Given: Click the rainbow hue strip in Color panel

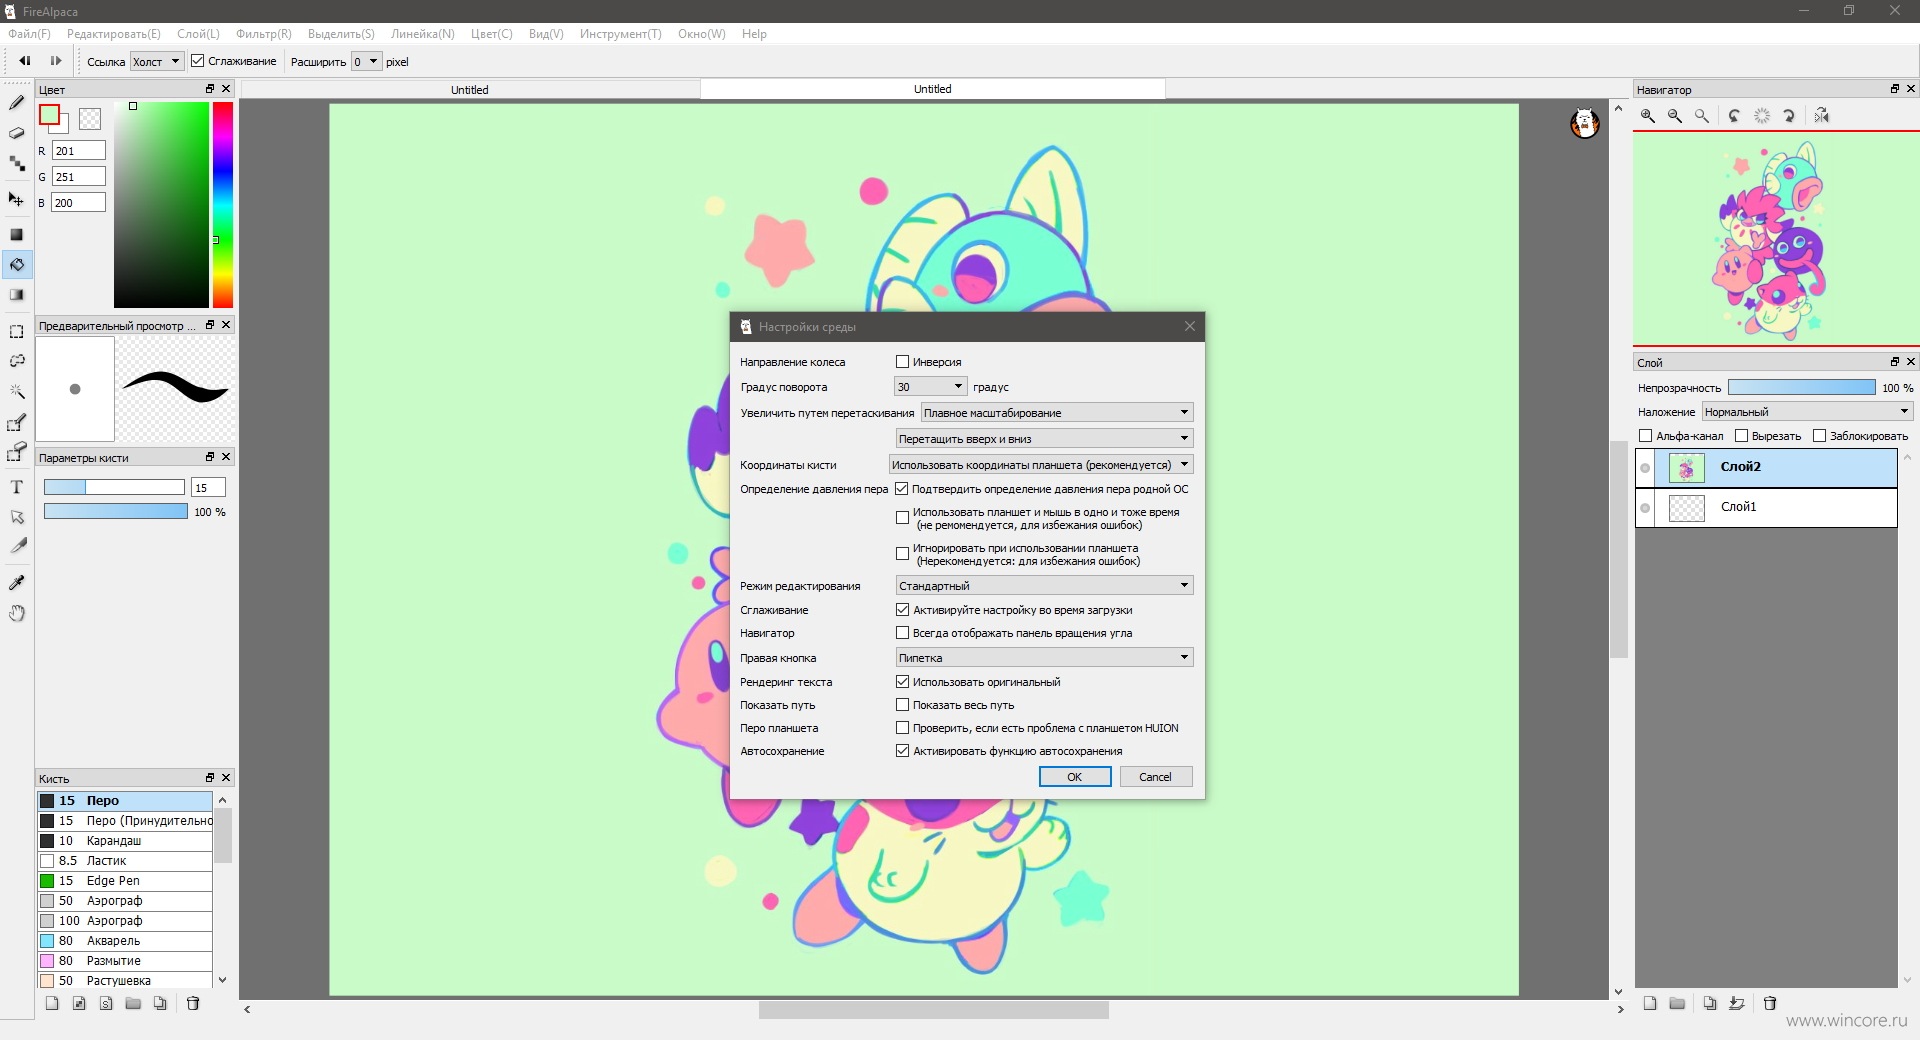Looking at the screenshot, I should (x=222, y=205).
